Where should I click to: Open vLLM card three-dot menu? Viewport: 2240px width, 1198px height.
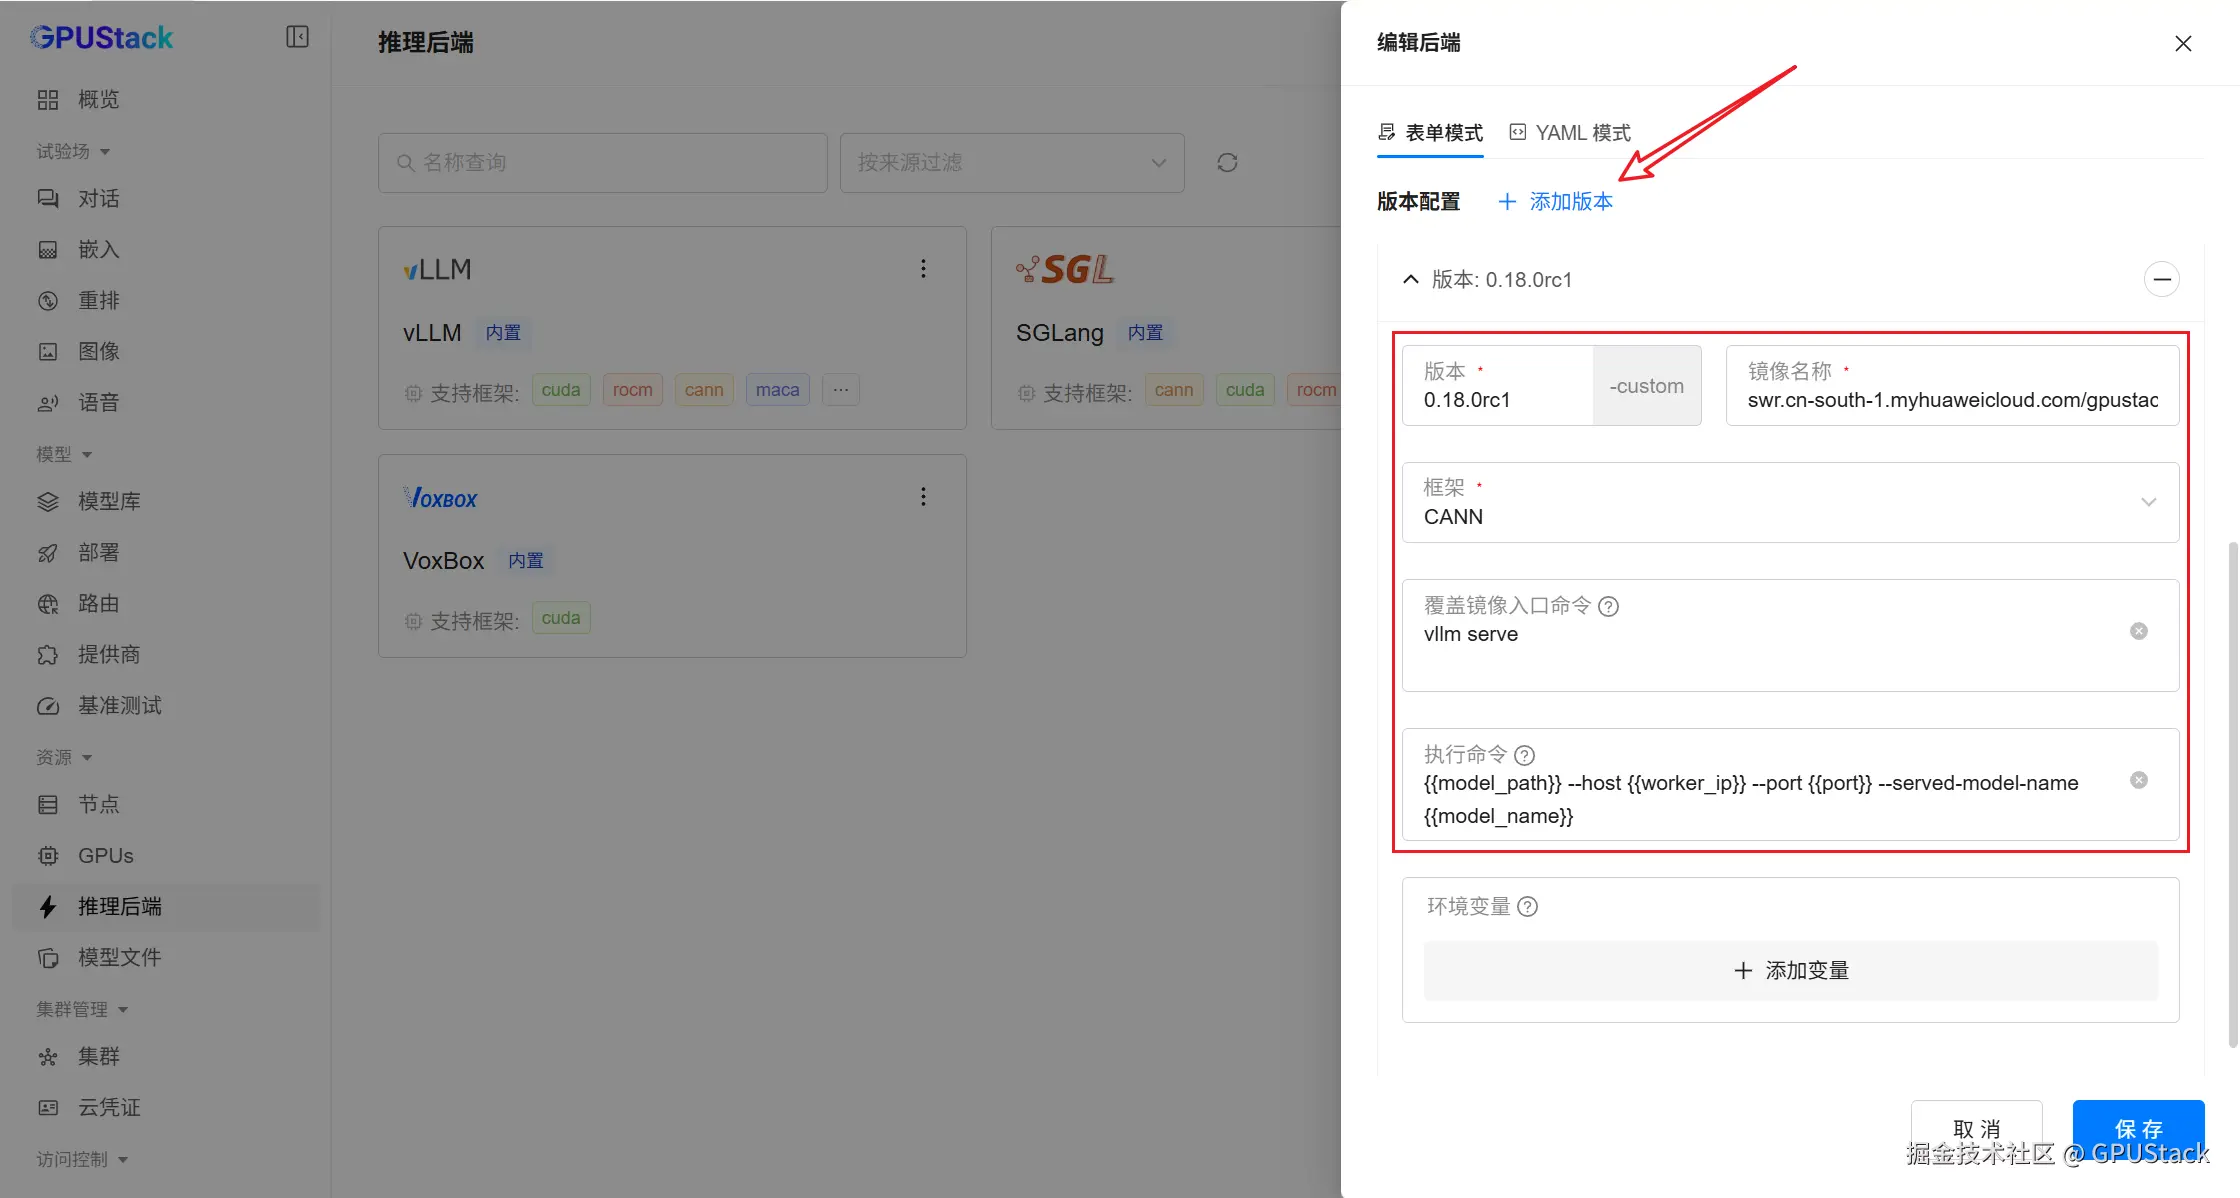[x=923, y=268]
